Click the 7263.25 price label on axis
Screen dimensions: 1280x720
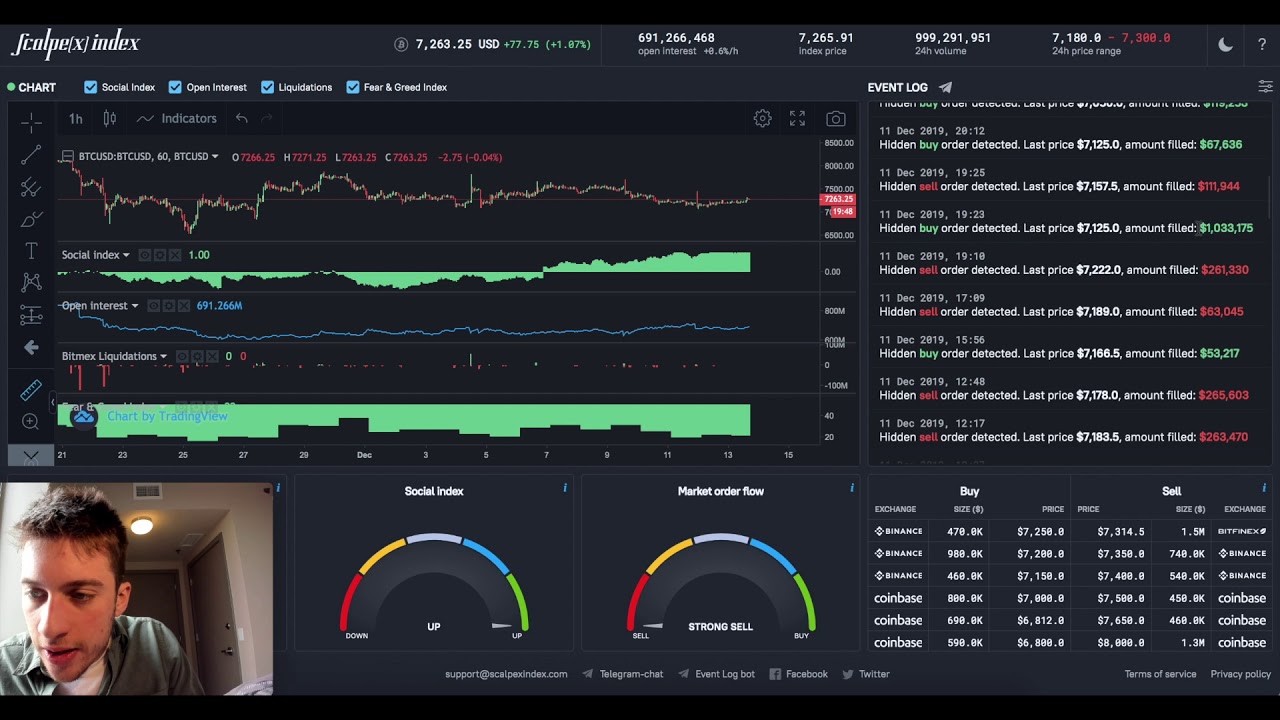point(837,199)
